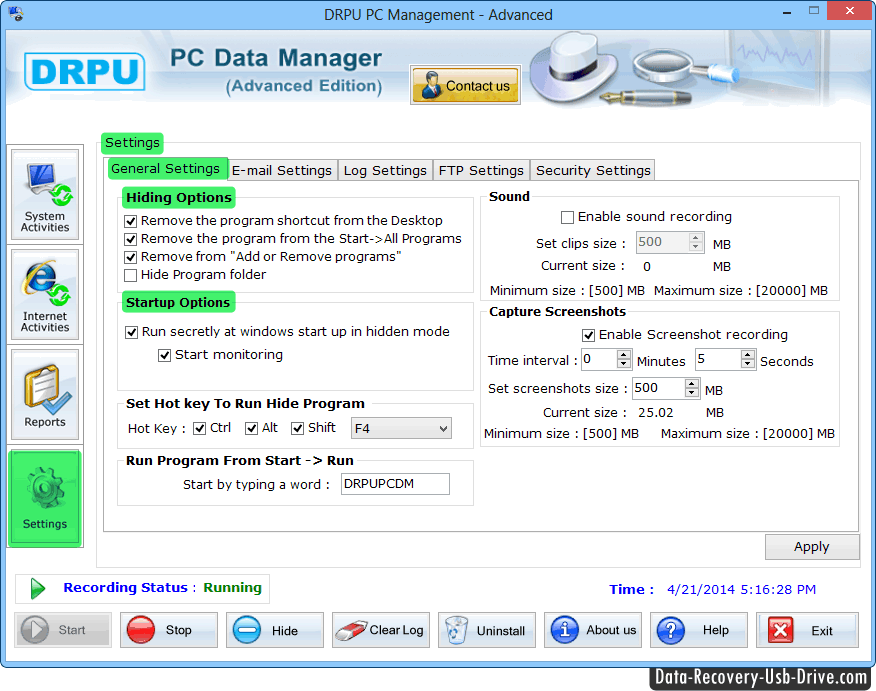Click the Settings header label
Image resolution: width=876 pixels, height=691 pixels.
coord(132,143)
